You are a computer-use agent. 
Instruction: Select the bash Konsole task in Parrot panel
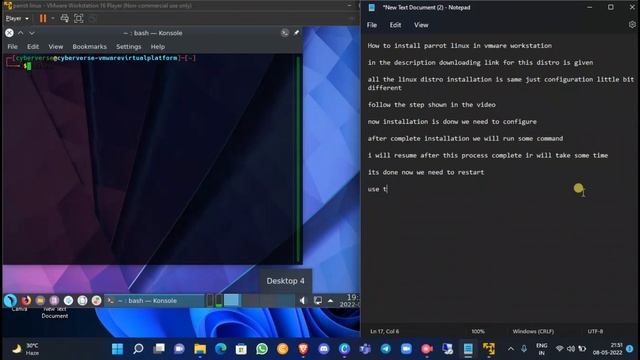pos(154,301)
